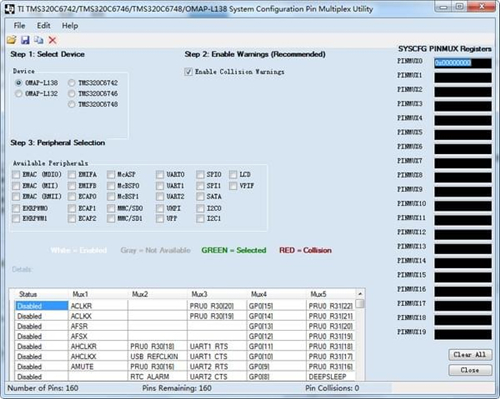The width and height of the screenshot is (500, 399).
Task: Select the ECAP0 peripheral checkbox
Action: coord(72,196)
